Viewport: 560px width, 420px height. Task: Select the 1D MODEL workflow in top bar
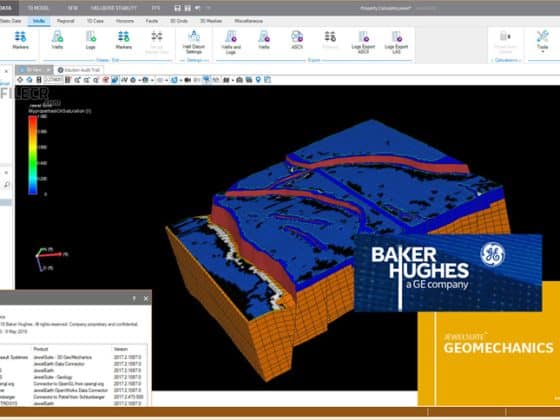click(x=38, y=8)
